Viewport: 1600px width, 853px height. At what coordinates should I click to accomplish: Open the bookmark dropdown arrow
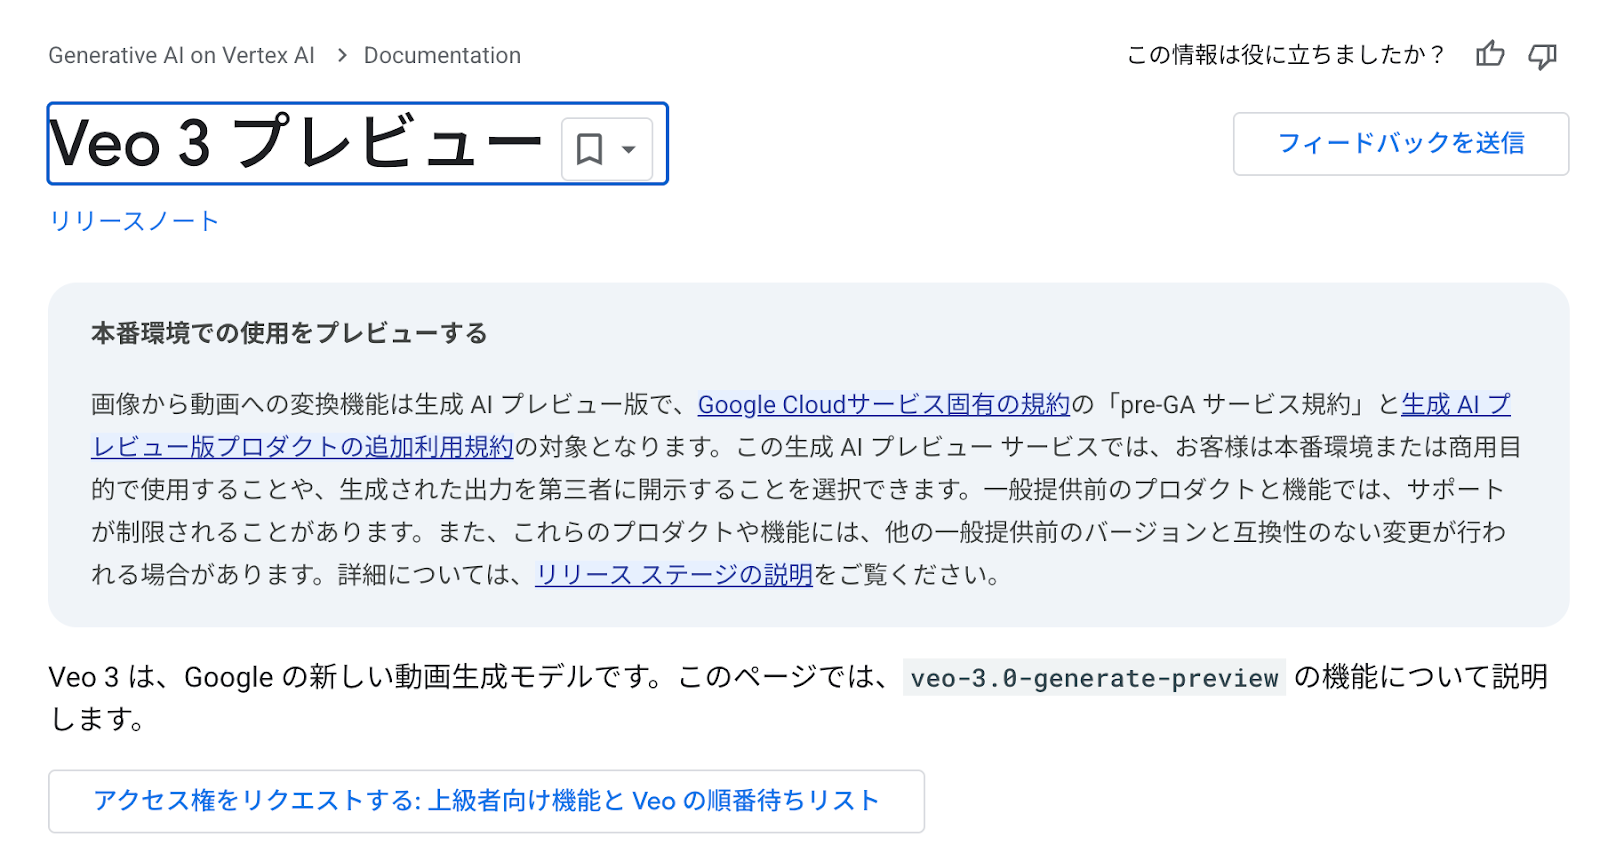pyautogui.click(x=627, y=148)
